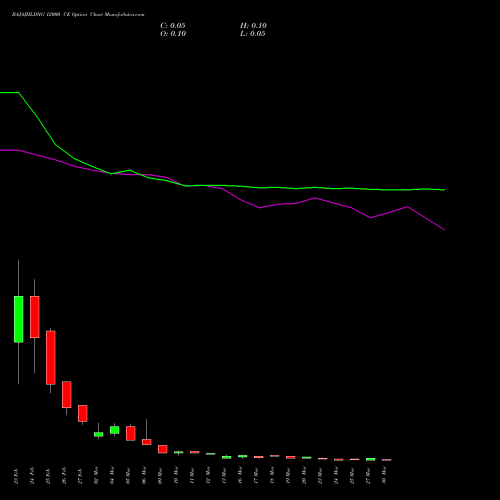This screenshot has height=500, width=500.
Task: Click the high value 'H: 0.10'
Action: point(253,26)
